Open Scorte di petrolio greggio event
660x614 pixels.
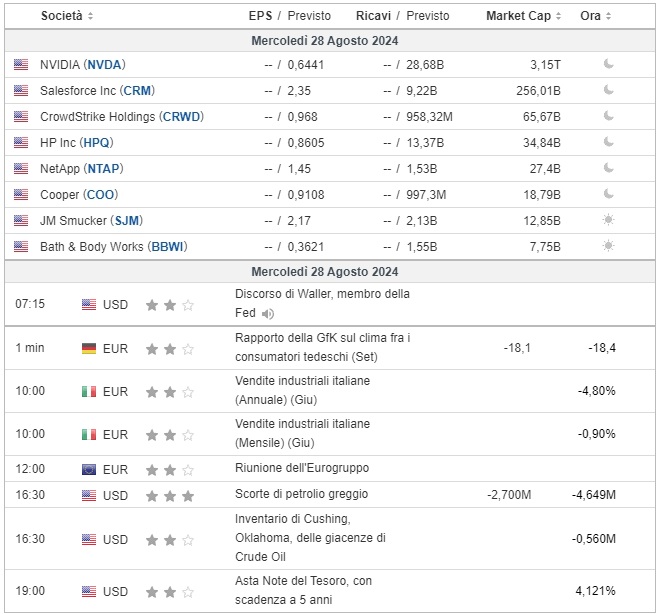301,494
